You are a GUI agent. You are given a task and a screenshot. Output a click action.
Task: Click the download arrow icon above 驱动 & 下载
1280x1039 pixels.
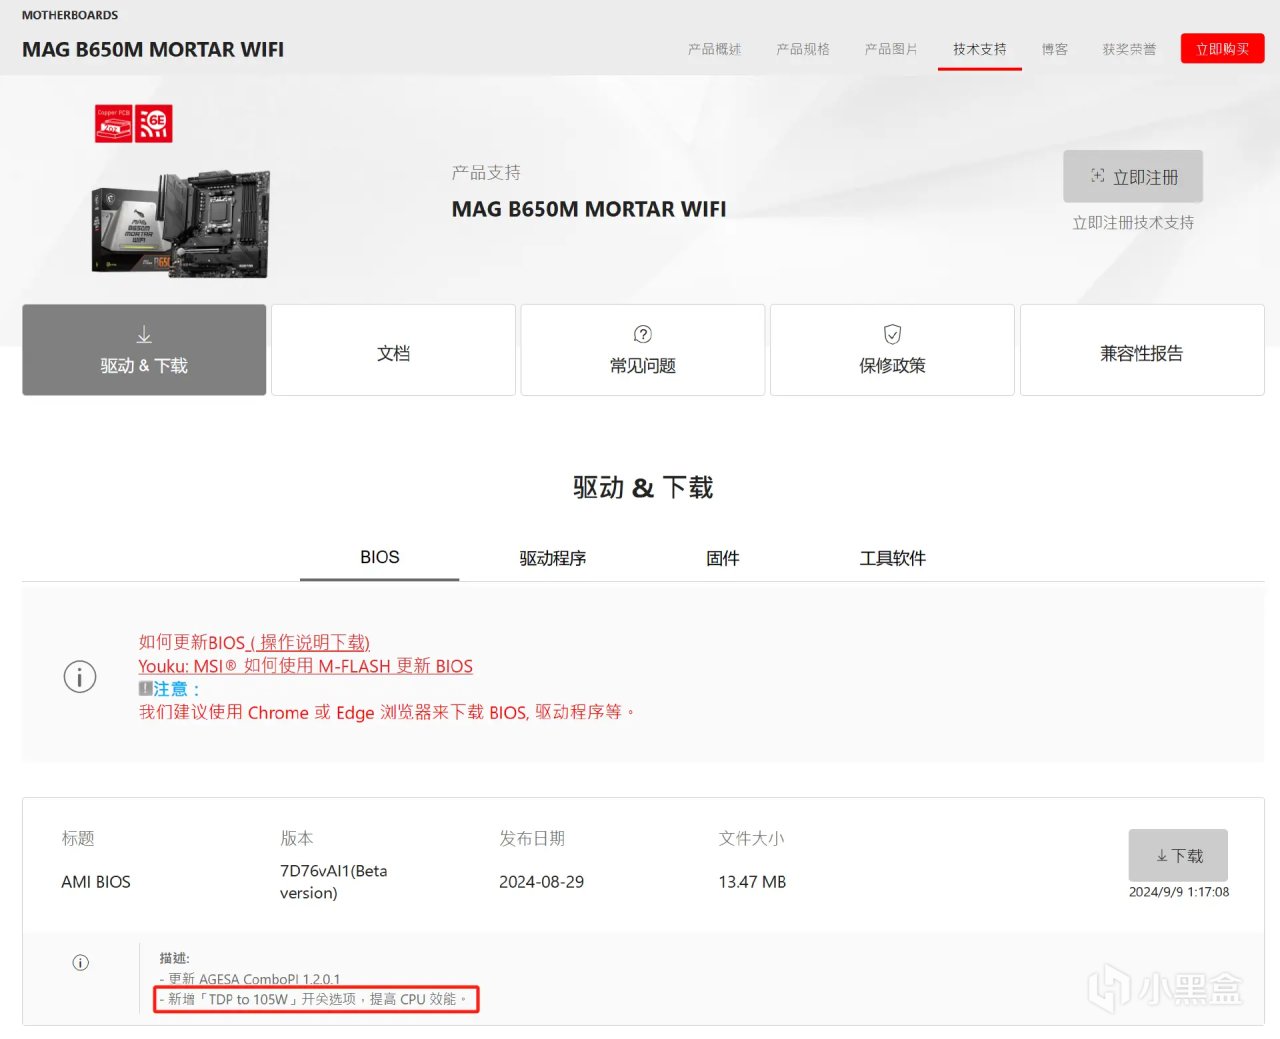coord(144,334)
